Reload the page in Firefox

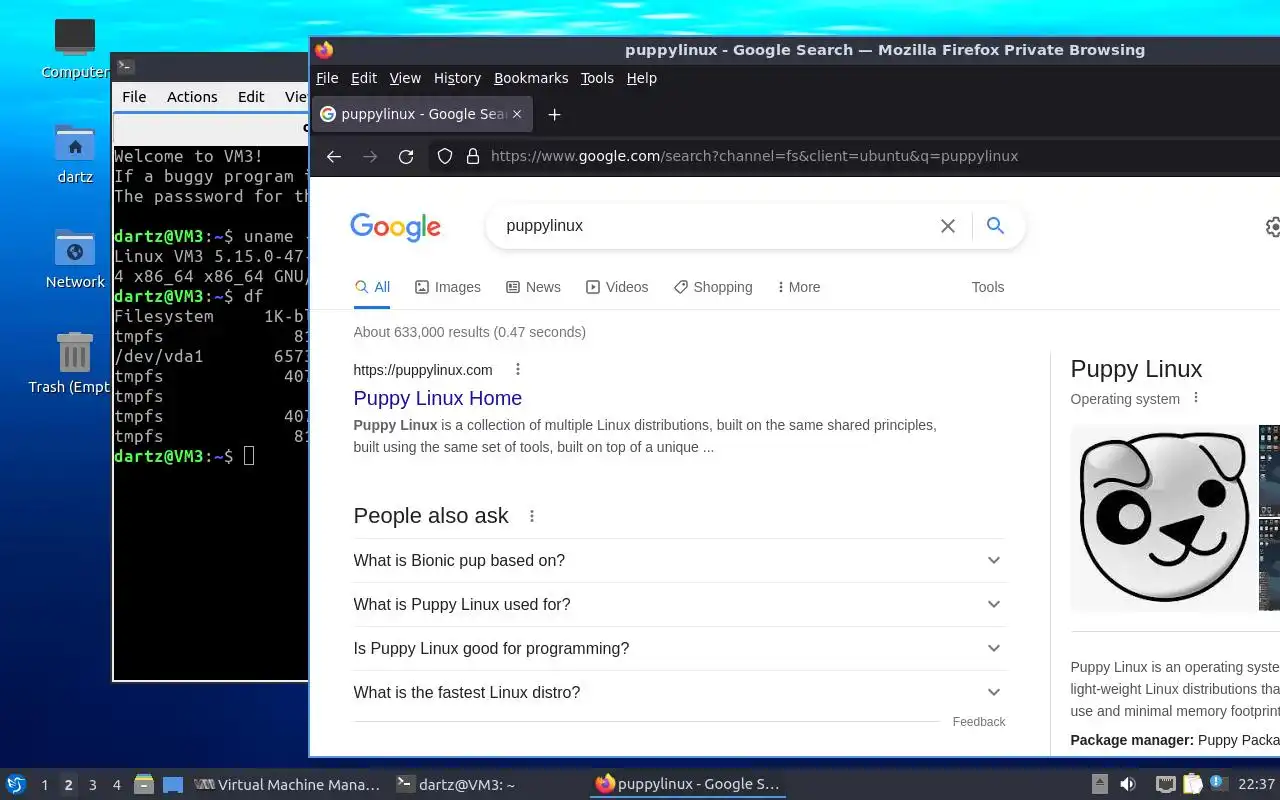(x=406, y=156)
